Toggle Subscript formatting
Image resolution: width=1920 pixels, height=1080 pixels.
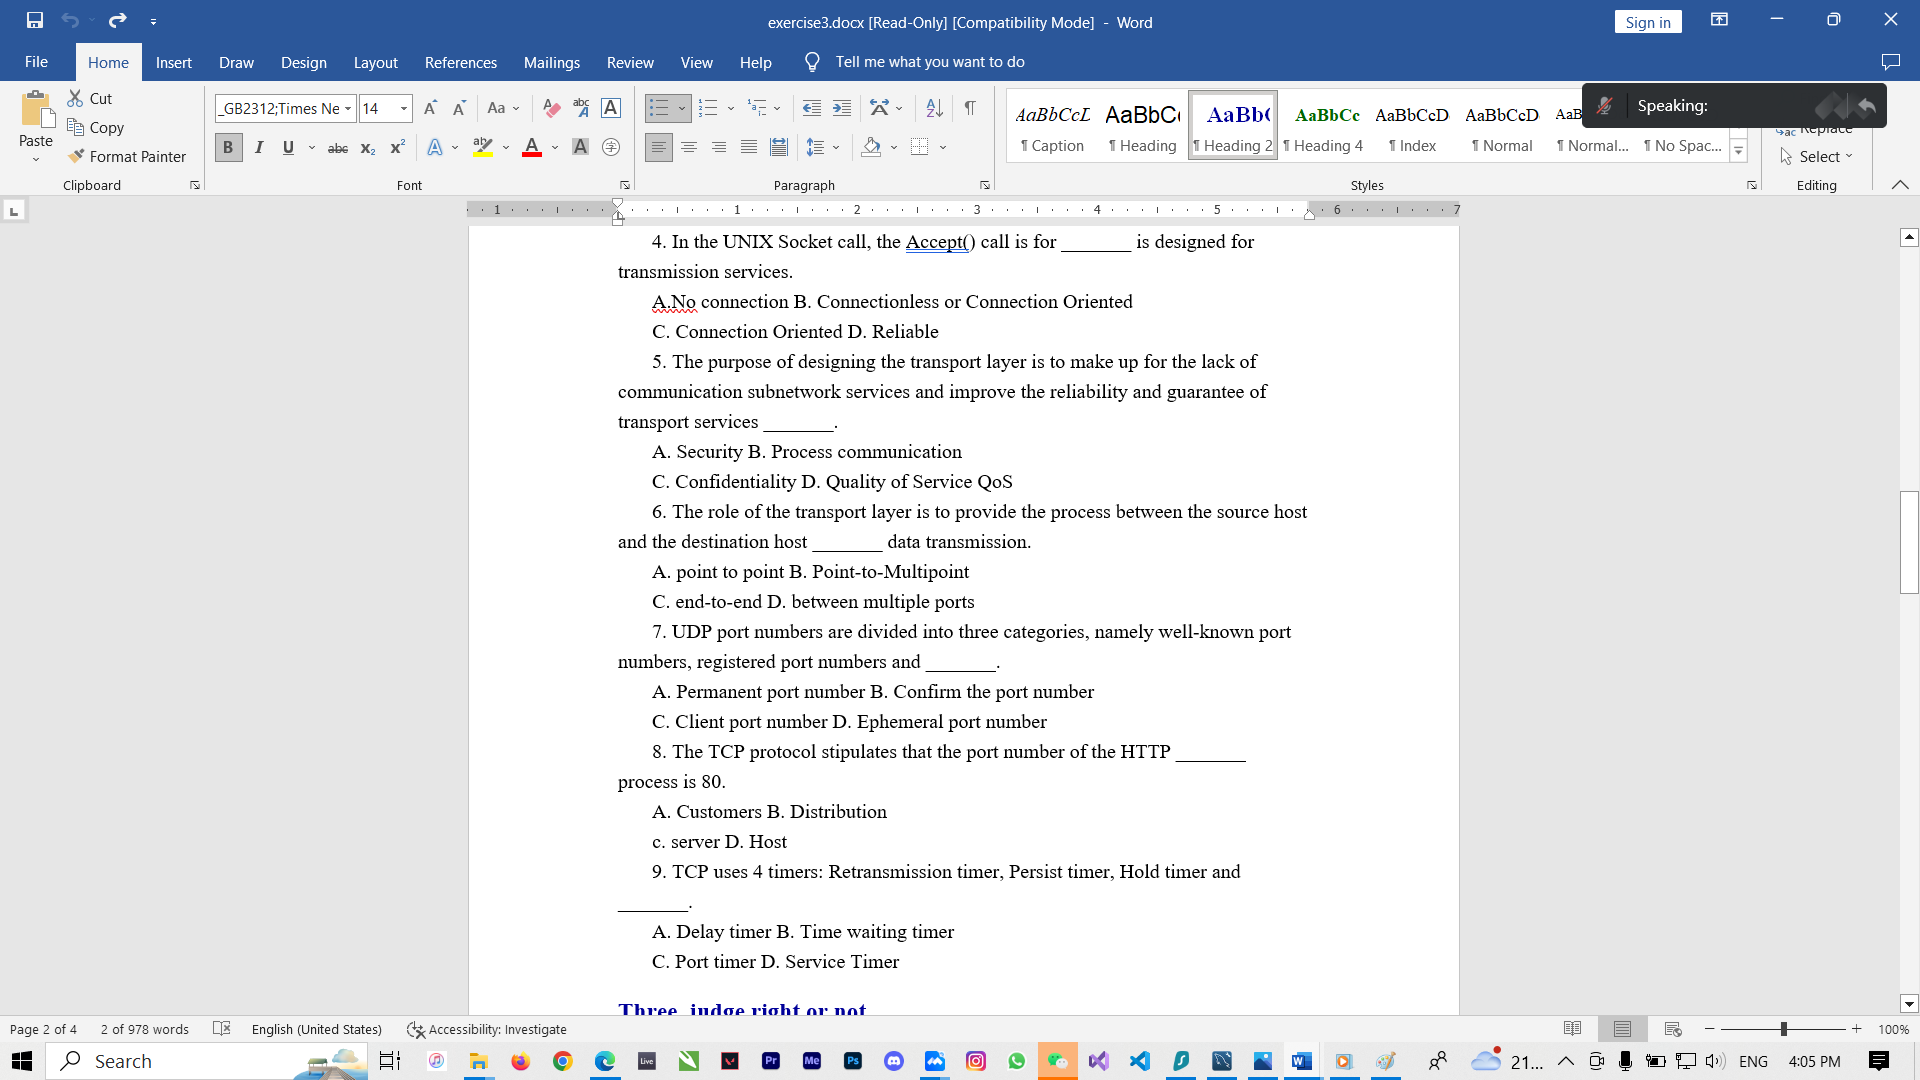tap(368, 148)
